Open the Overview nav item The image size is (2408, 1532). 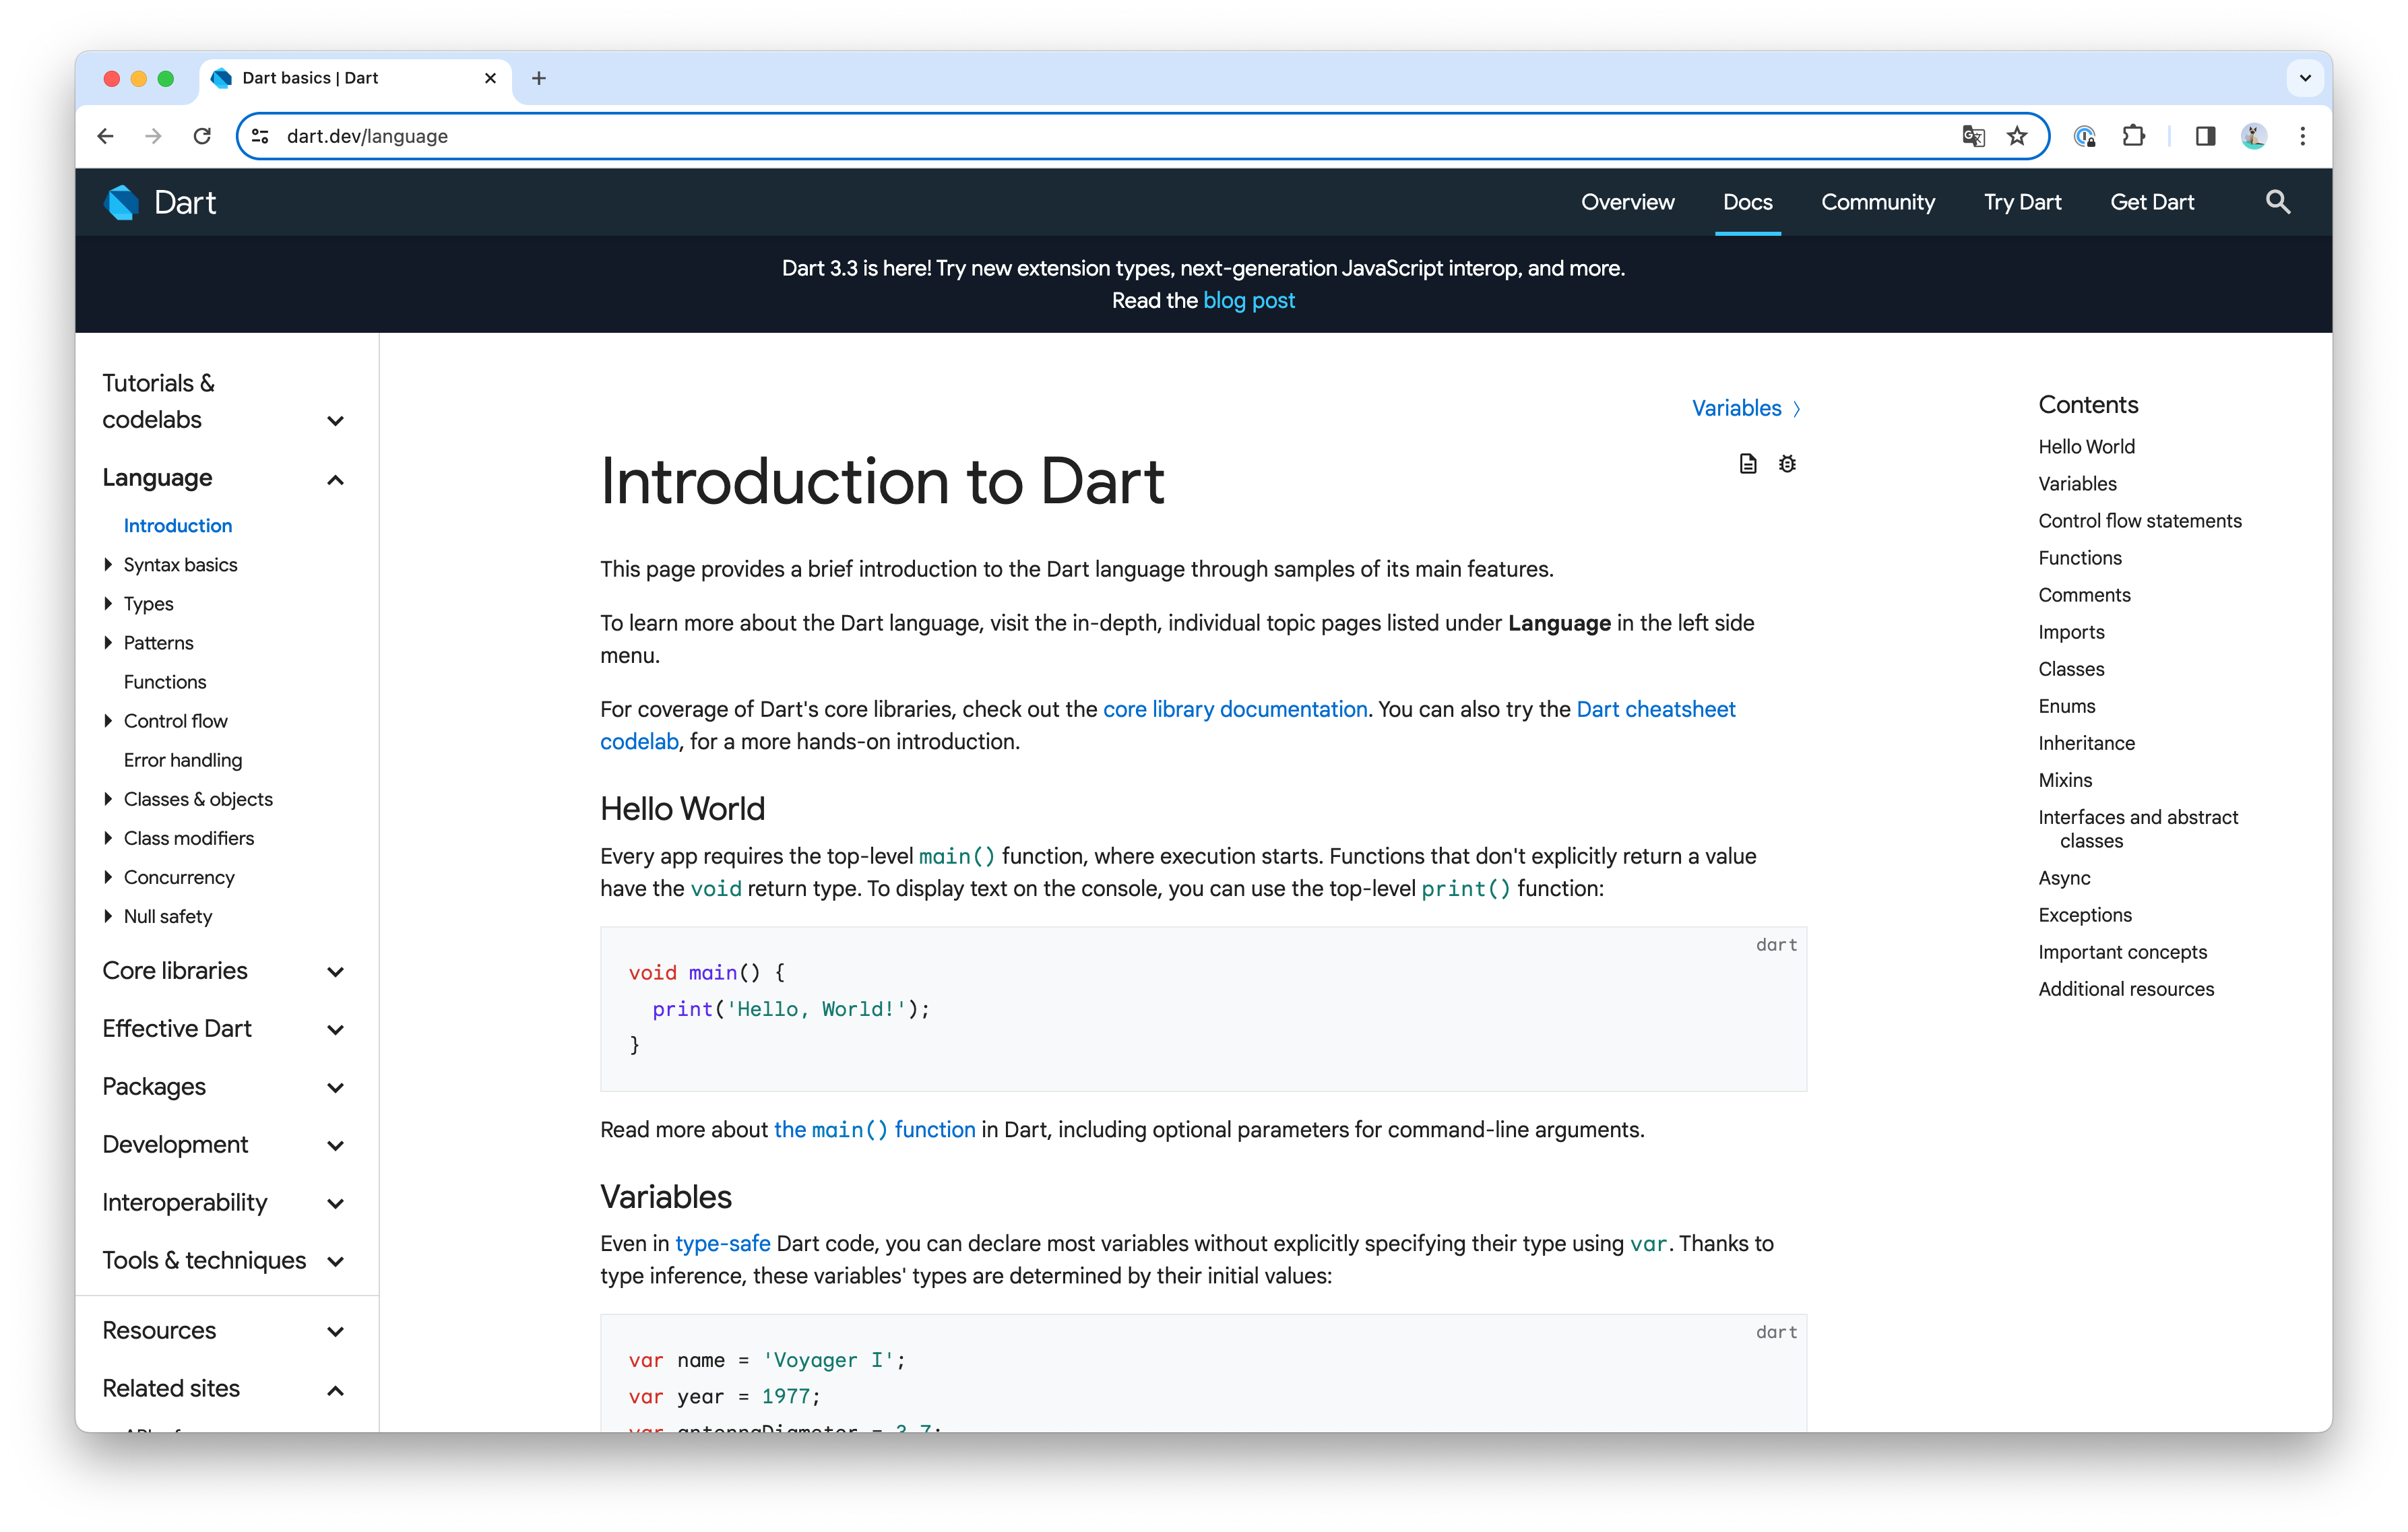(x=1627, y=202)
